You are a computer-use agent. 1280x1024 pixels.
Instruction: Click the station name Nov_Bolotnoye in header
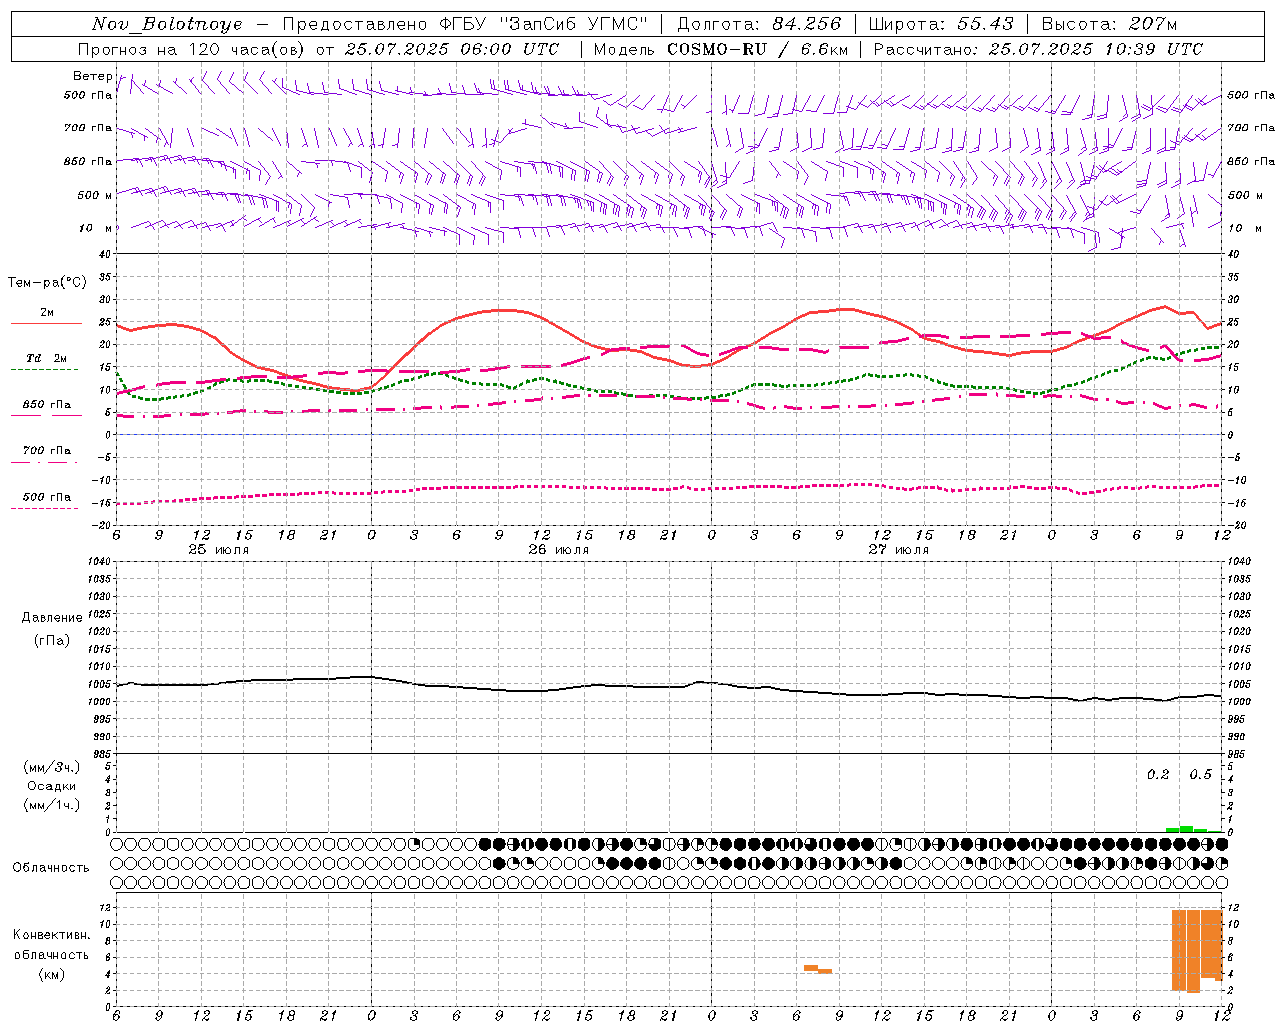[x=167, y=24]
